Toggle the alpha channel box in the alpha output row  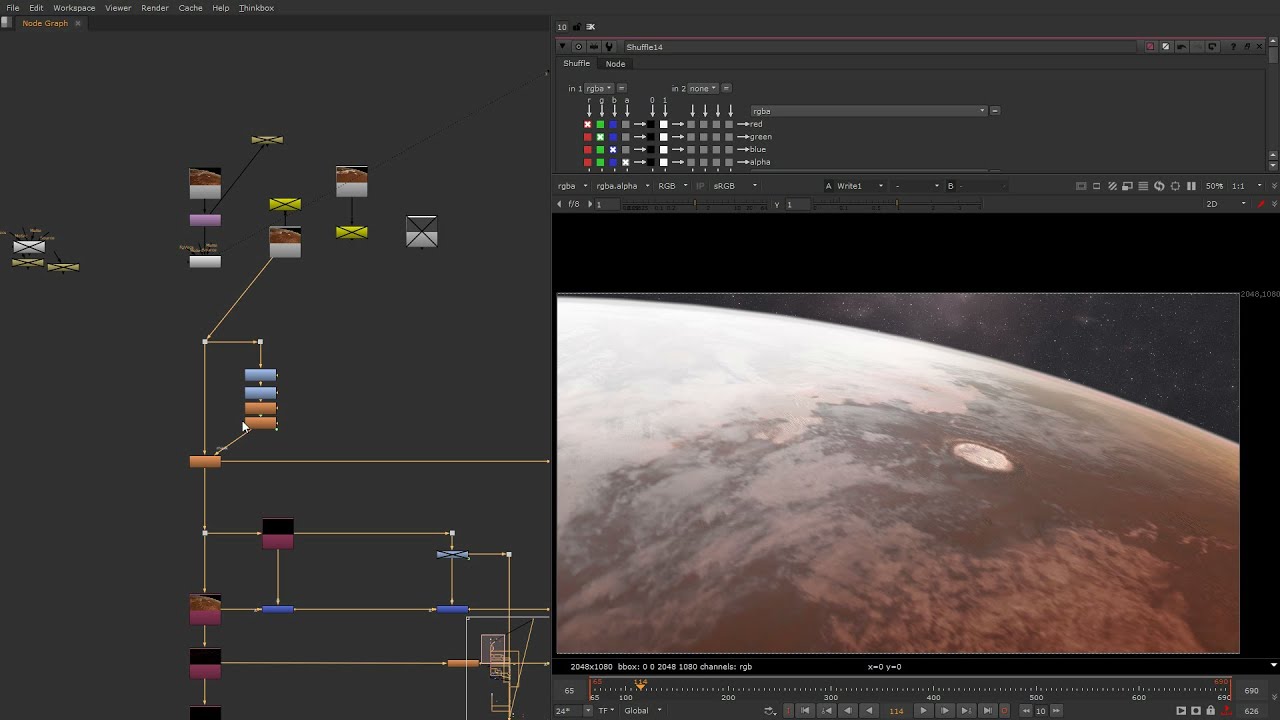[626, 162]
